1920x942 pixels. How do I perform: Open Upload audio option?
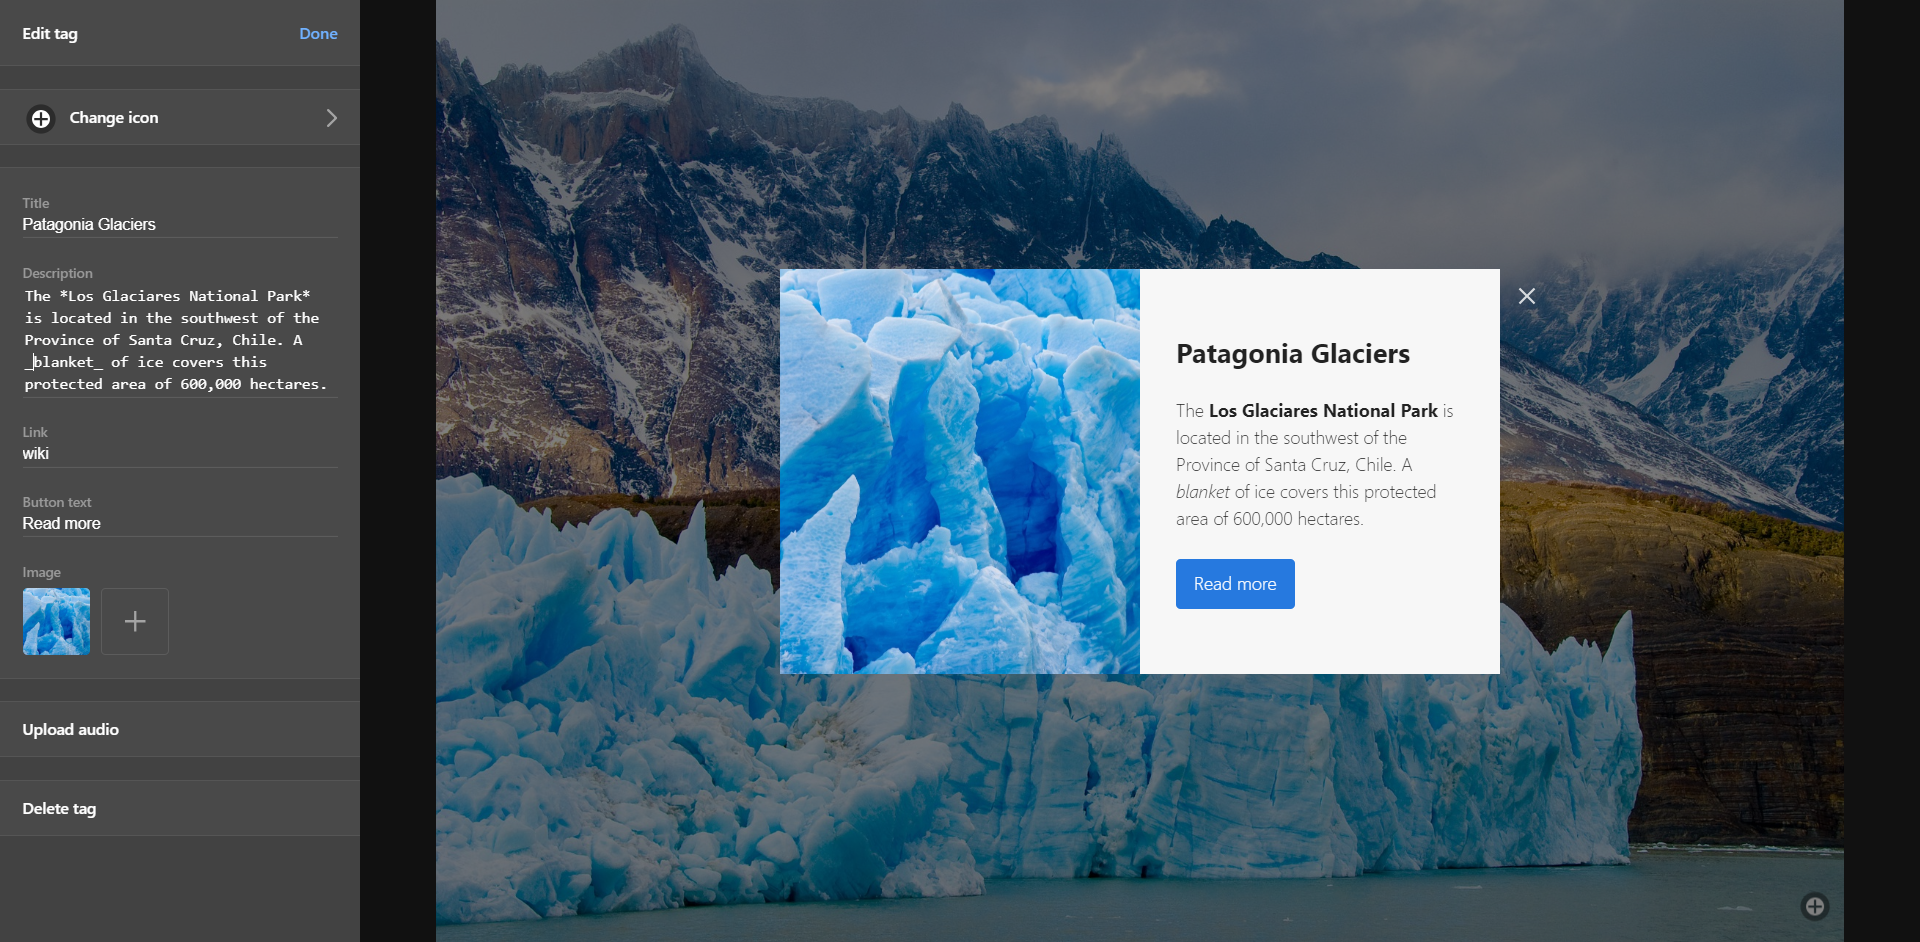pos(180,729)
